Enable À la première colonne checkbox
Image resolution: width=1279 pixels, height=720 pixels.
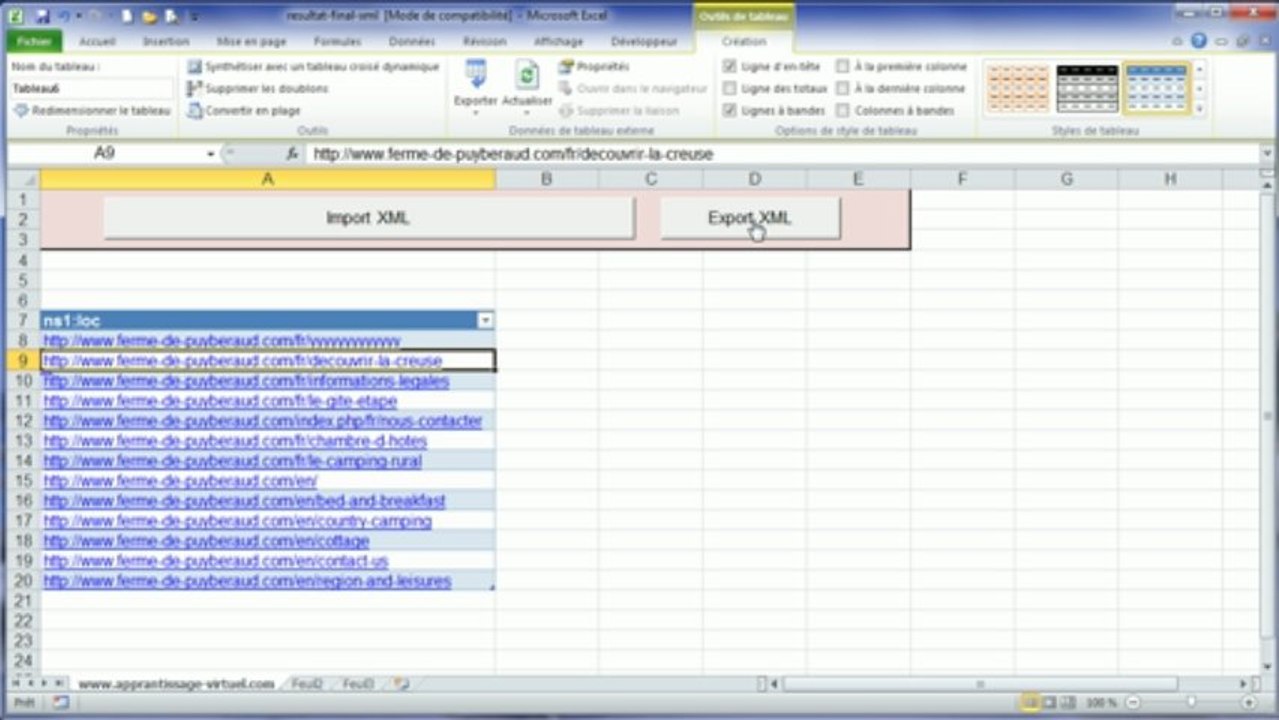843,66
